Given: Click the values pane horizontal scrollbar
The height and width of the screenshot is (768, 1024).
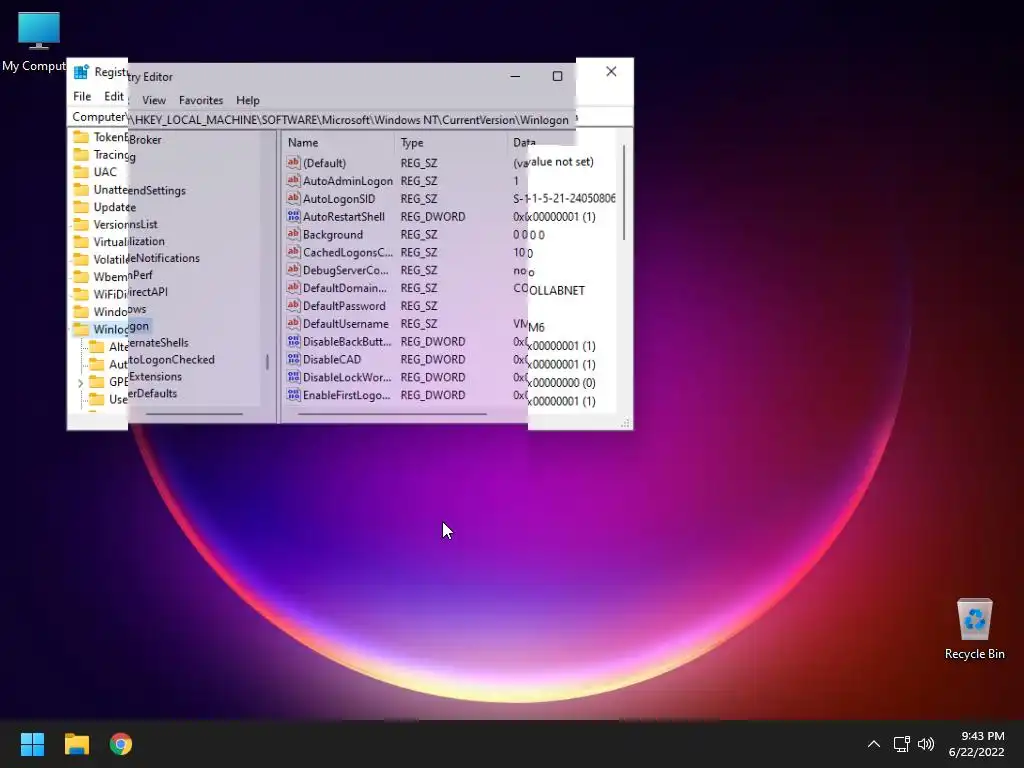Looking at the screenshot, I should pos(392,413).
